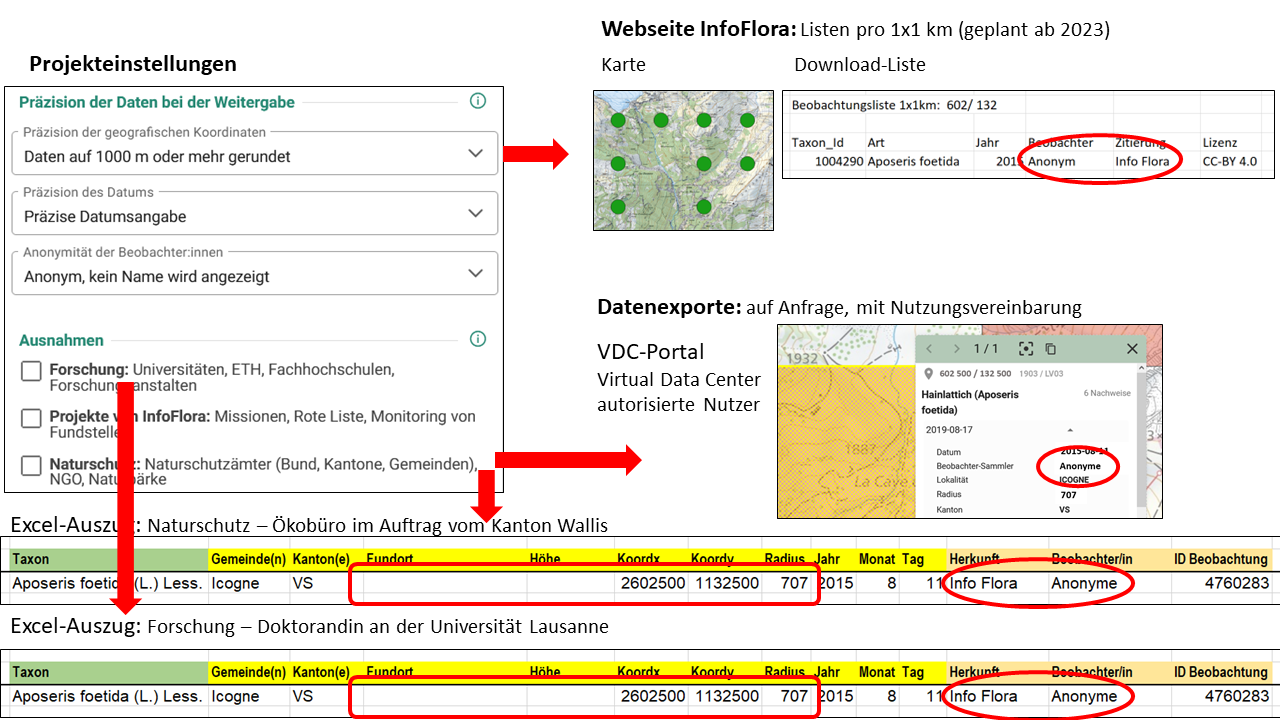Open the Präzision des Datums dropdown
This screenshot has height=720, width=1280.
255,214
